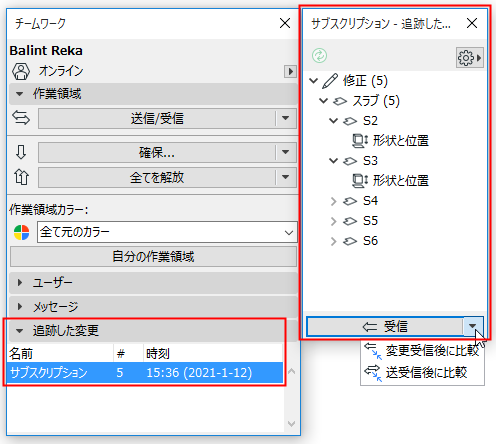Image resolution: width=496 pixels, height=444 pixels.
Task: Click the geometry icon beside S3's 形状と位置
Action: (360, 181)
